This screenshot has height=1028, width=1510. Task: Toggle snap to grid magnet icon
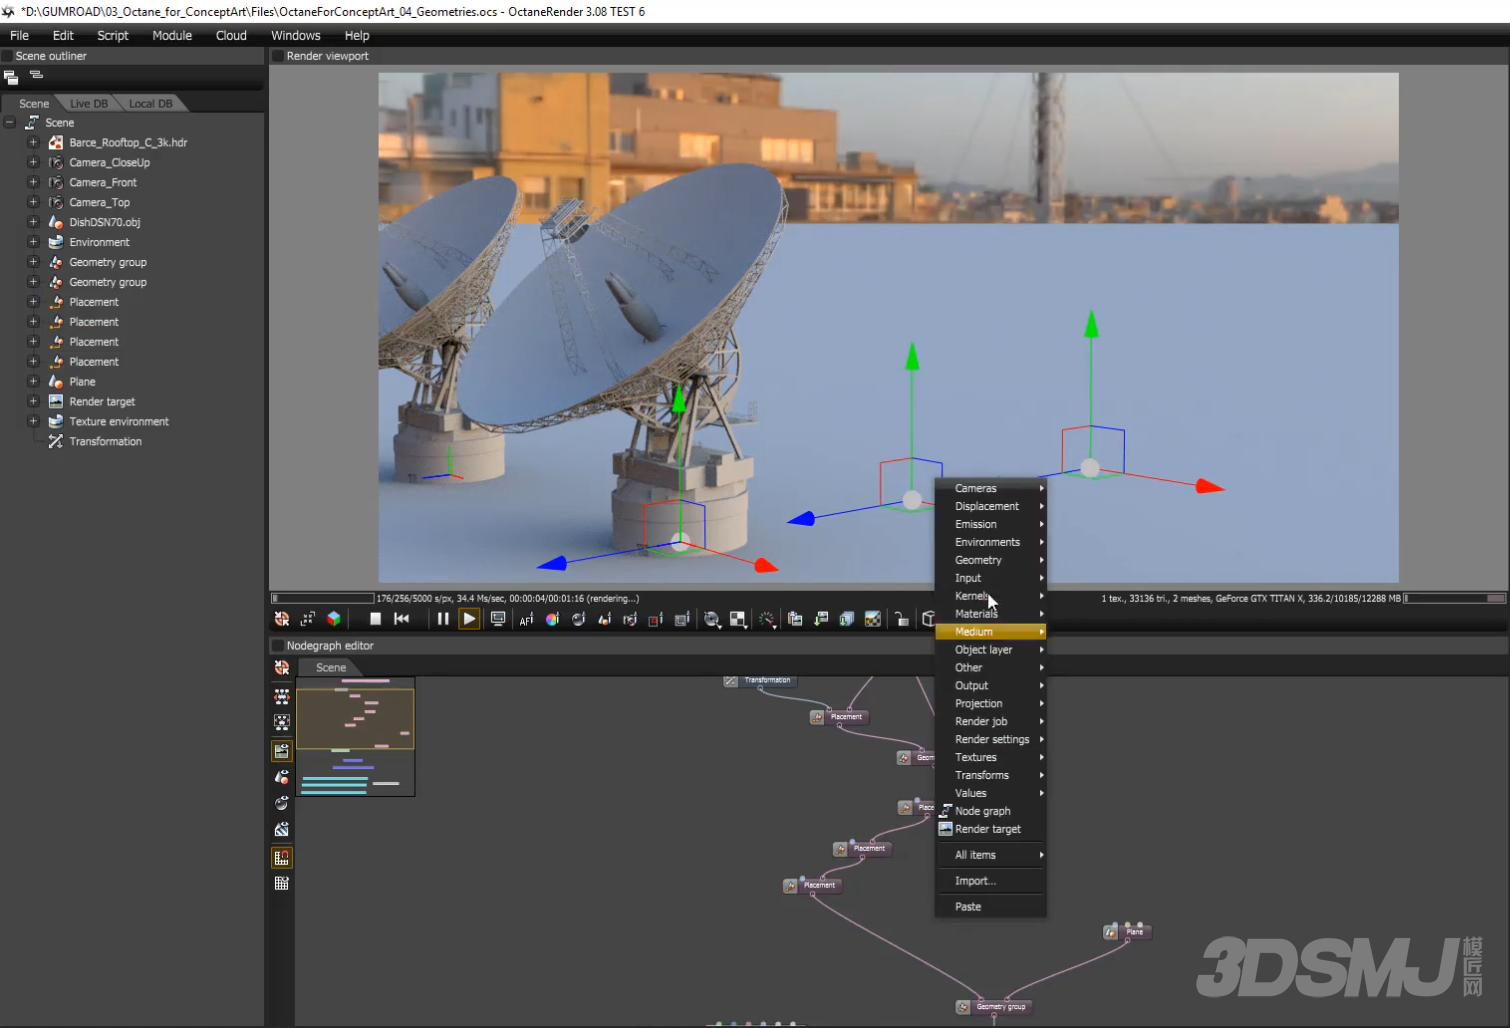click(x=282, y=858)
